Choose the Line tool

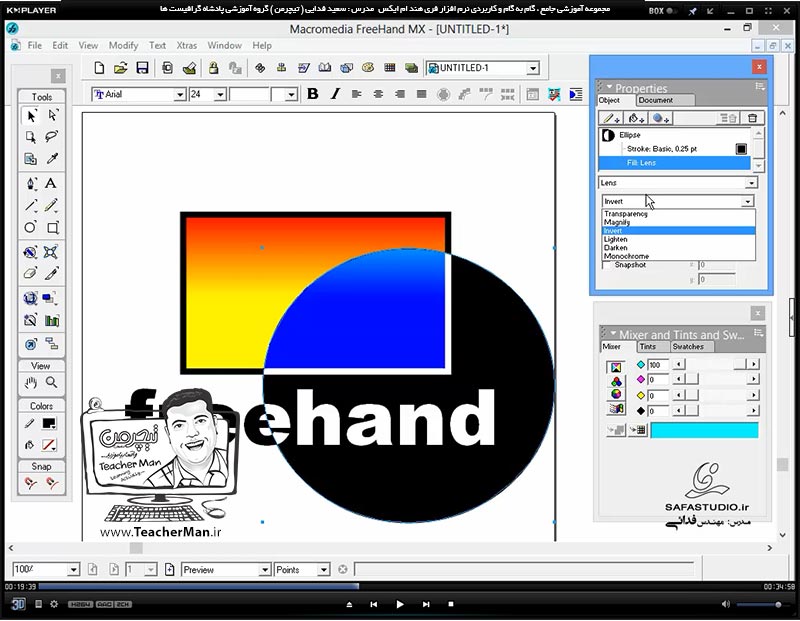[31, 206]
